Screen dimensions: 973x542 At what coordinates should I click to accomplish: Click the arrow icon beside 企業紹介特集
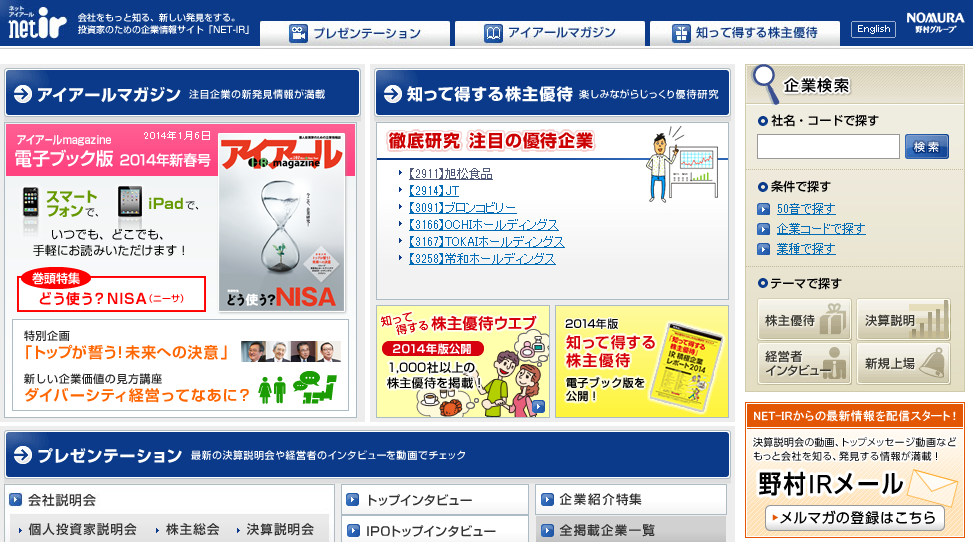tap(547, 499)
